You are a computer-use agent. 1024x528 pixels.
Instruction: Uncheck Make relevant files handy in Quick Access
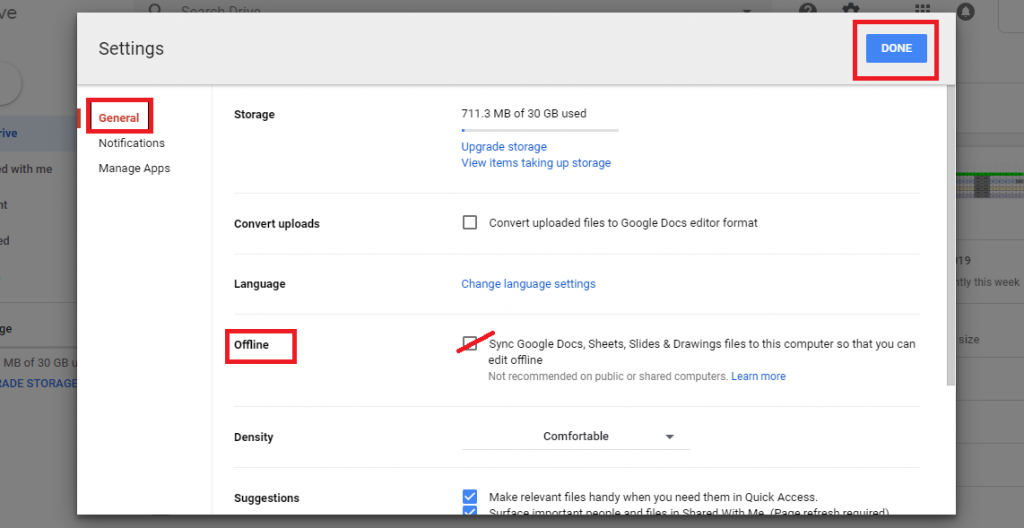click(x=470, y=497)
